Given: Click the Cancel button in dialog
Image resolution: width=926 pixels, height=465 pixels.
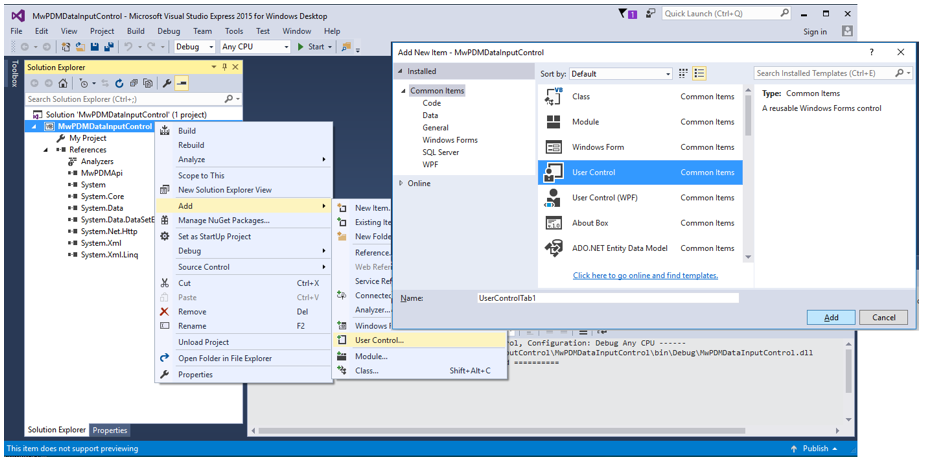Looking at the screenshot, I should point(884,317).
